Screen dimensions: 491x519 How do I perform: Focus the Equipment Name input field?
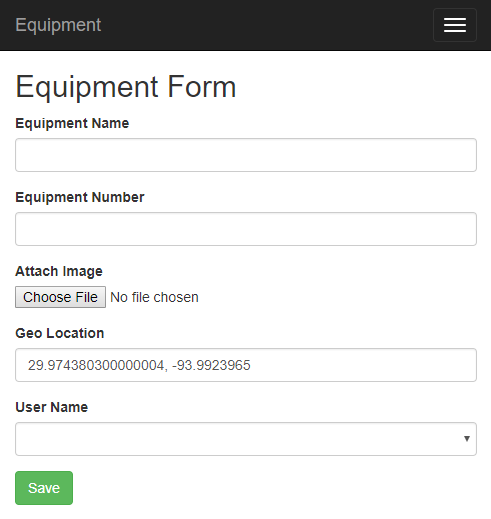(246, 155)
